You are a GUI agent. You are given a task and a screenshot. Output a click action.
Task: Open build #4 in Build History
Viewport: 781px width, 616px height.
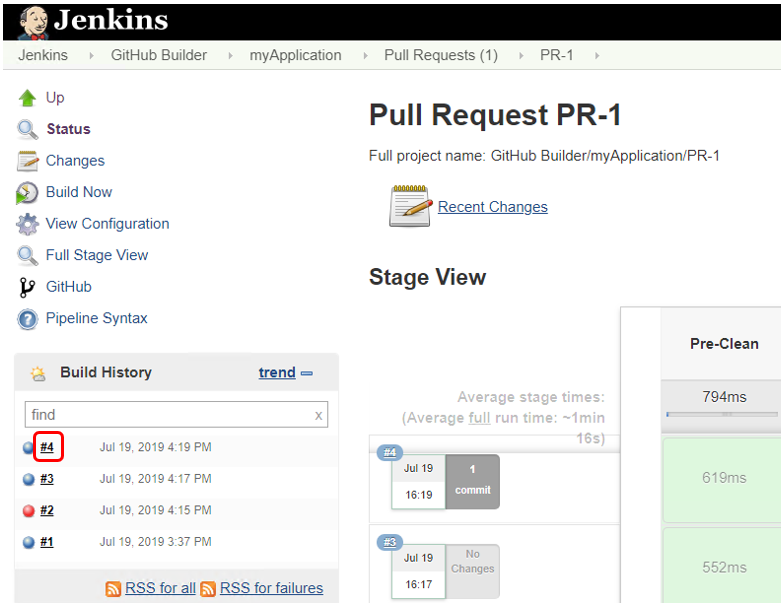tap(47, 447)
